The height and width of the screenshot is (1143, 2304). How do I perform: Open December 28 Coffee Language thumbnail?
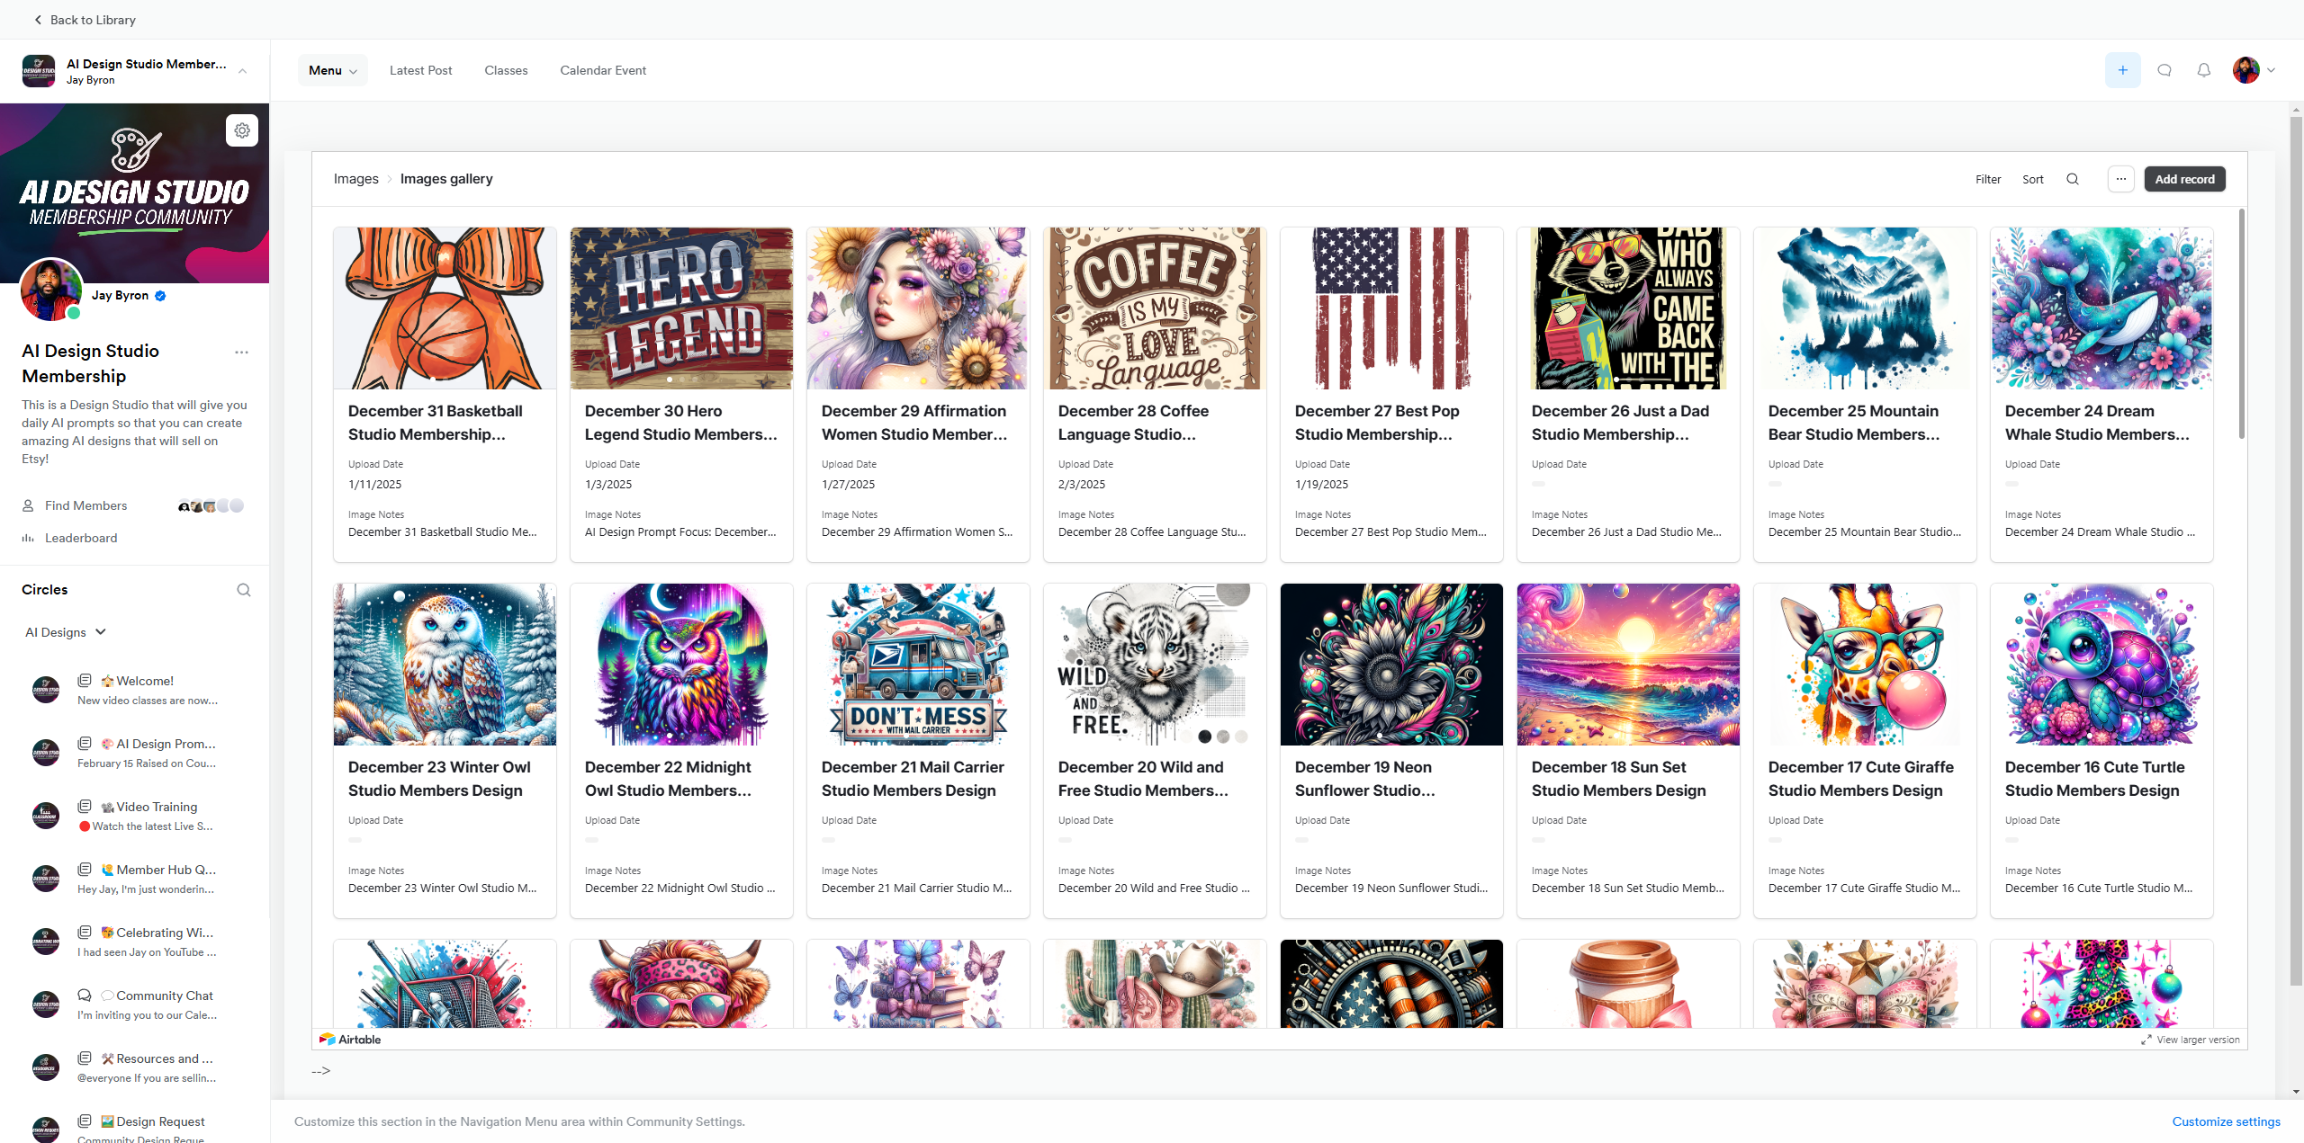(1154, 308)
